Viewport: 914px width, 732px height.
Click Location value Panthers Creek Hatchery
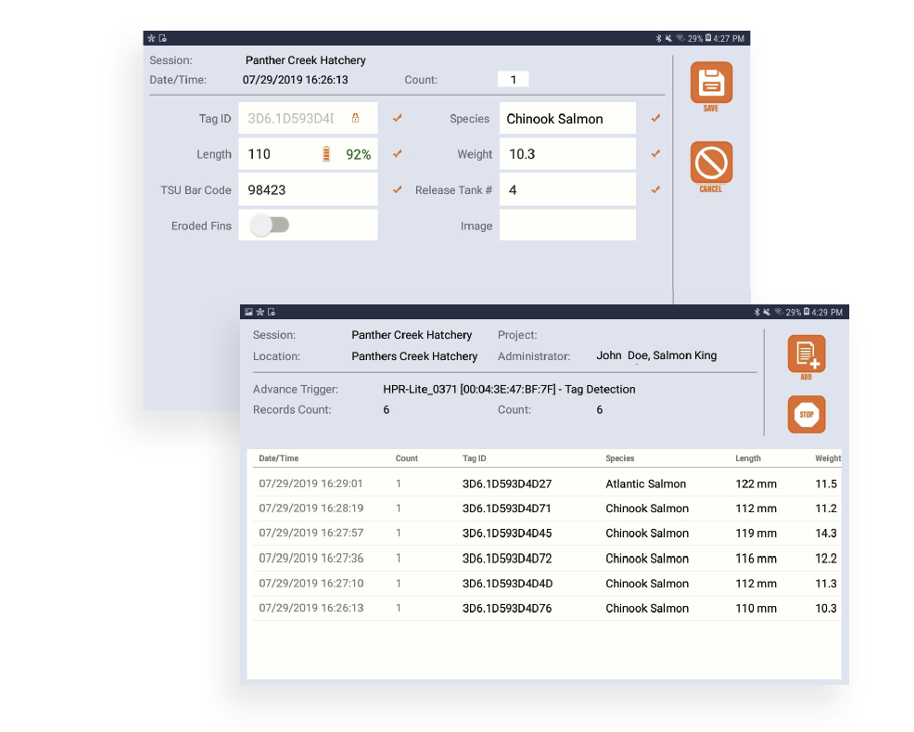point(414,356)
